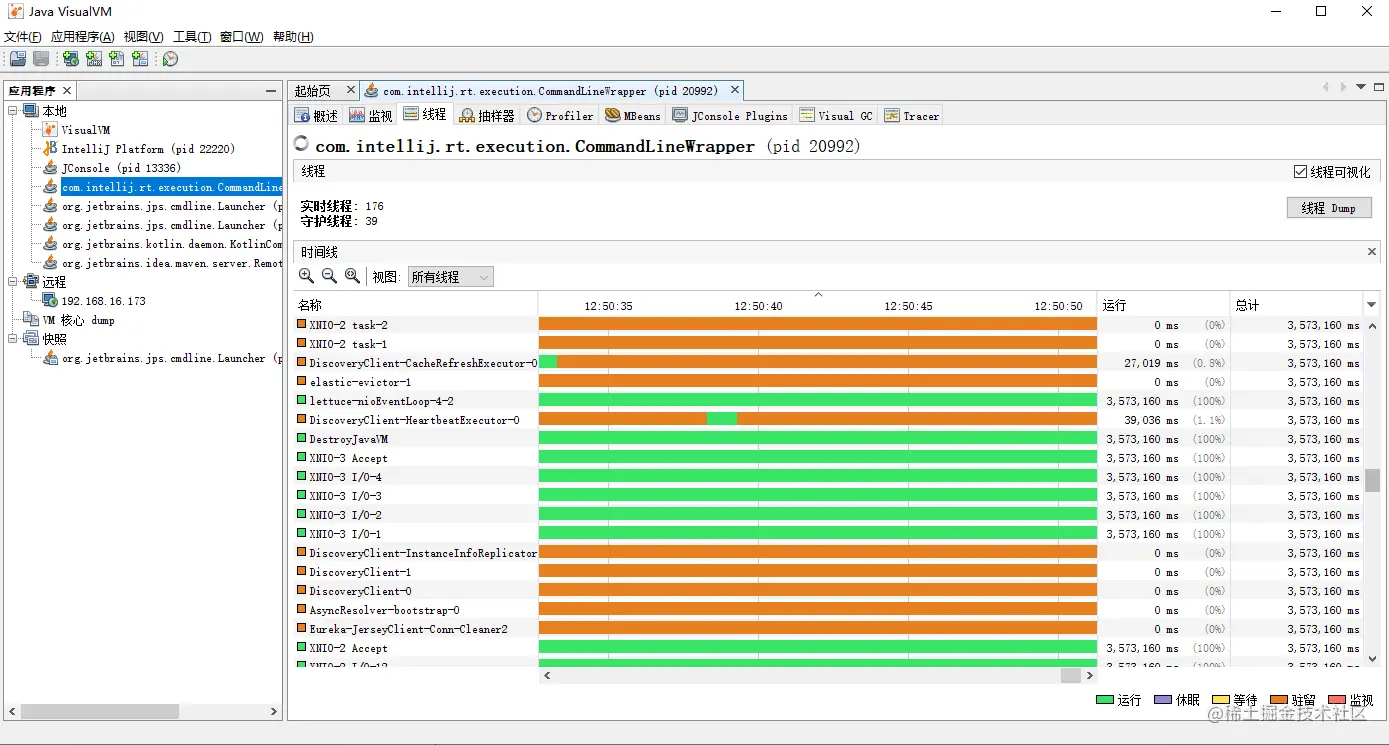Switch to the 概述 tab
This screenshot has width=1389, height=745.
pyautogui.click(x=316, y=116)
